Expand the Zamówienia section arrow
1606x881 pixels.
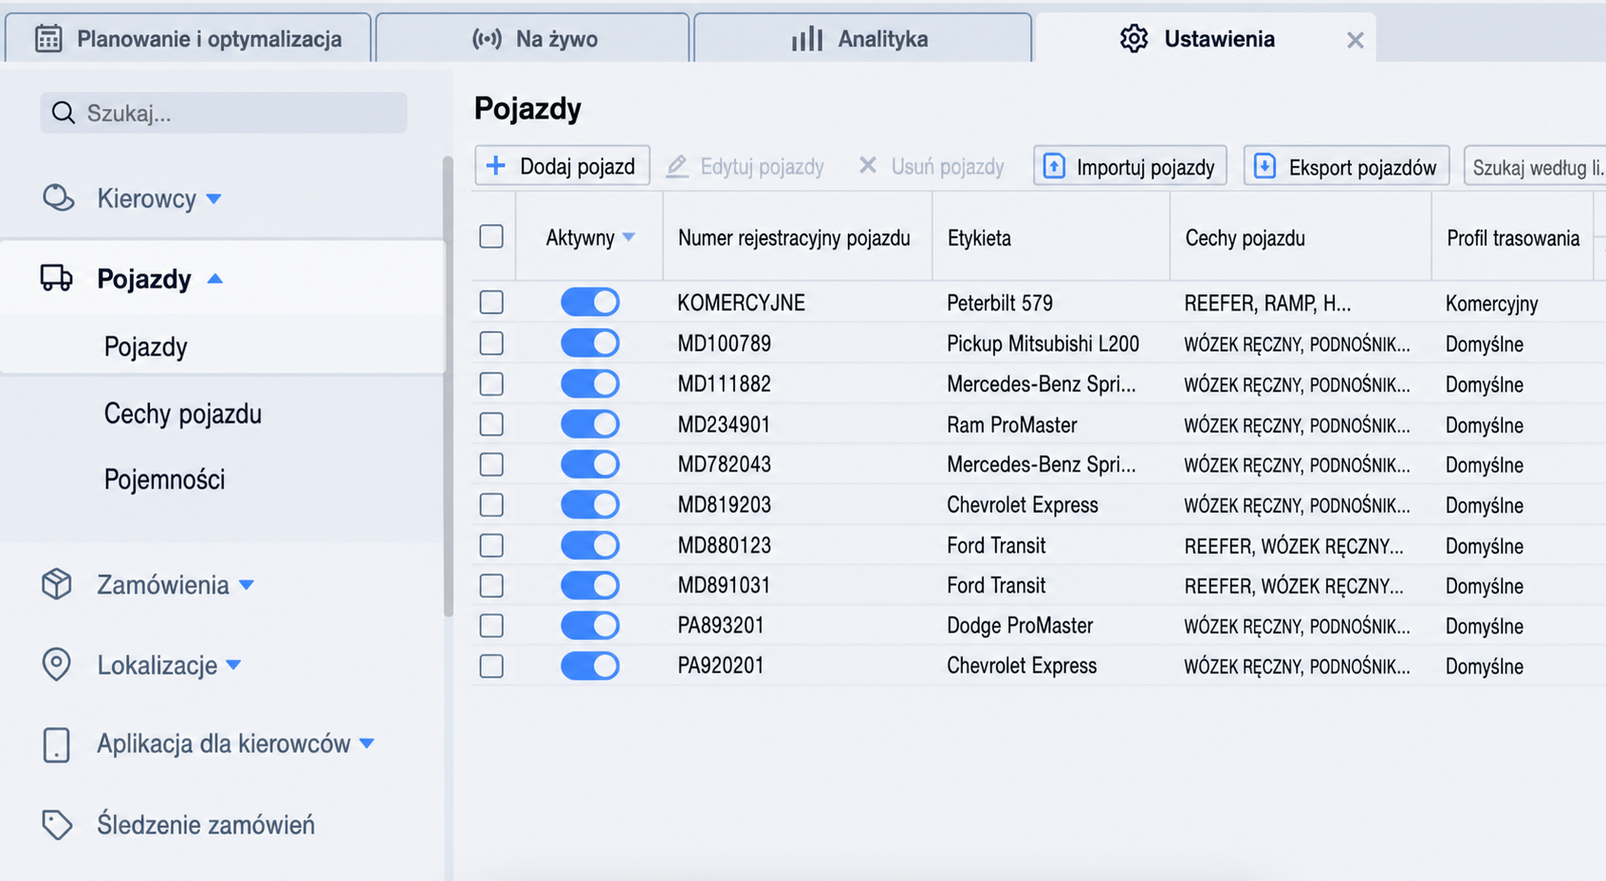[x=247, y=585]
